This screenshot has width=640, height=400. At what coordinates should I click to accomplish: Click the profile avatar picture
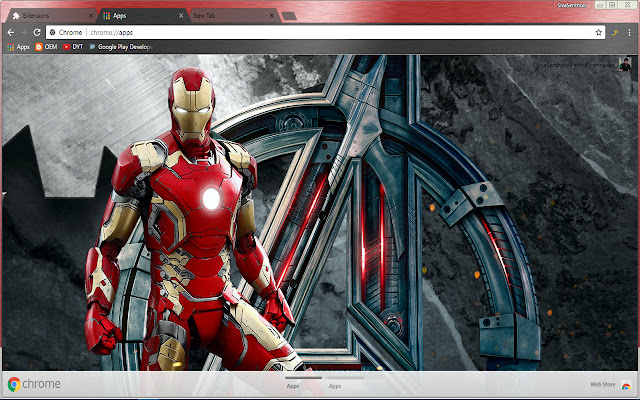(x=625, y=64)
